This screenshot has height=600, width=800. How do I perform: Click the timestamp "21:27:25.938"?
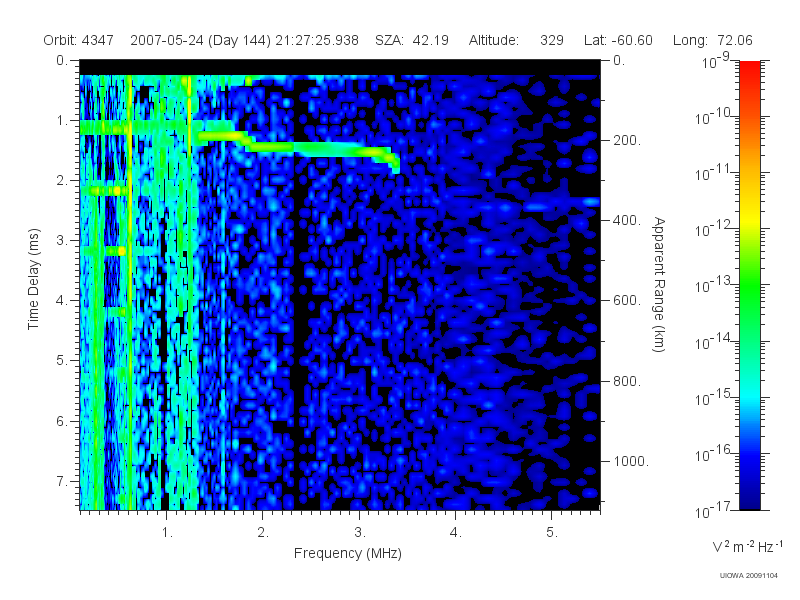point(317,40)
